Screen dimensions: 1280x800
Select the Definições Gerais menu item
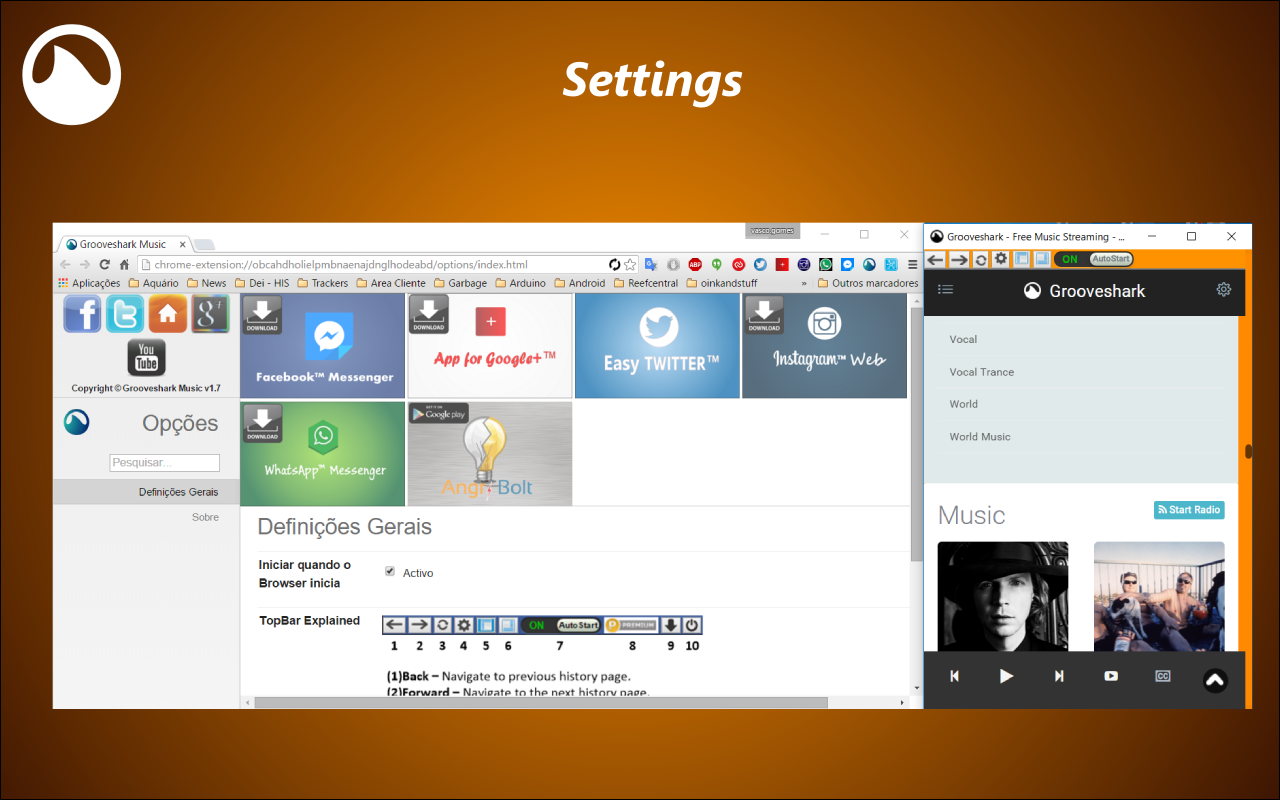[x=146, y=492]
